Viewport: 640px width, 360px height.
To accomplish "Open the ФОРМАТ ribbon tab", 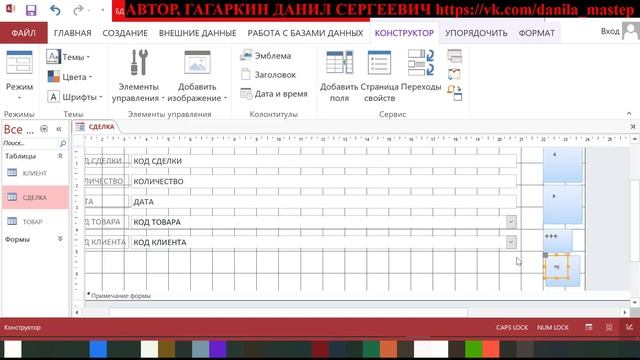I will point(536,33).
